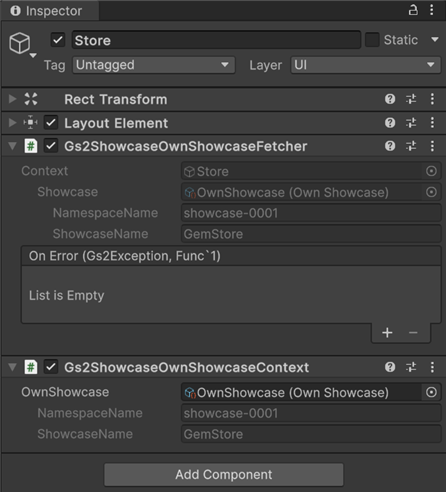Open help for the Gs2ShowcaseOwnShowcaseContext component
The height and width of the screenshot is (492, 446).
pyautogui.click(x=390, y=367)
